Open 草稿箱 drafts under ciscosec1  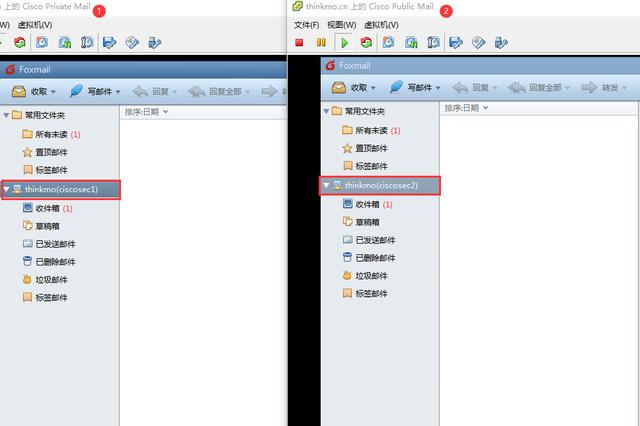click(41, 226)
